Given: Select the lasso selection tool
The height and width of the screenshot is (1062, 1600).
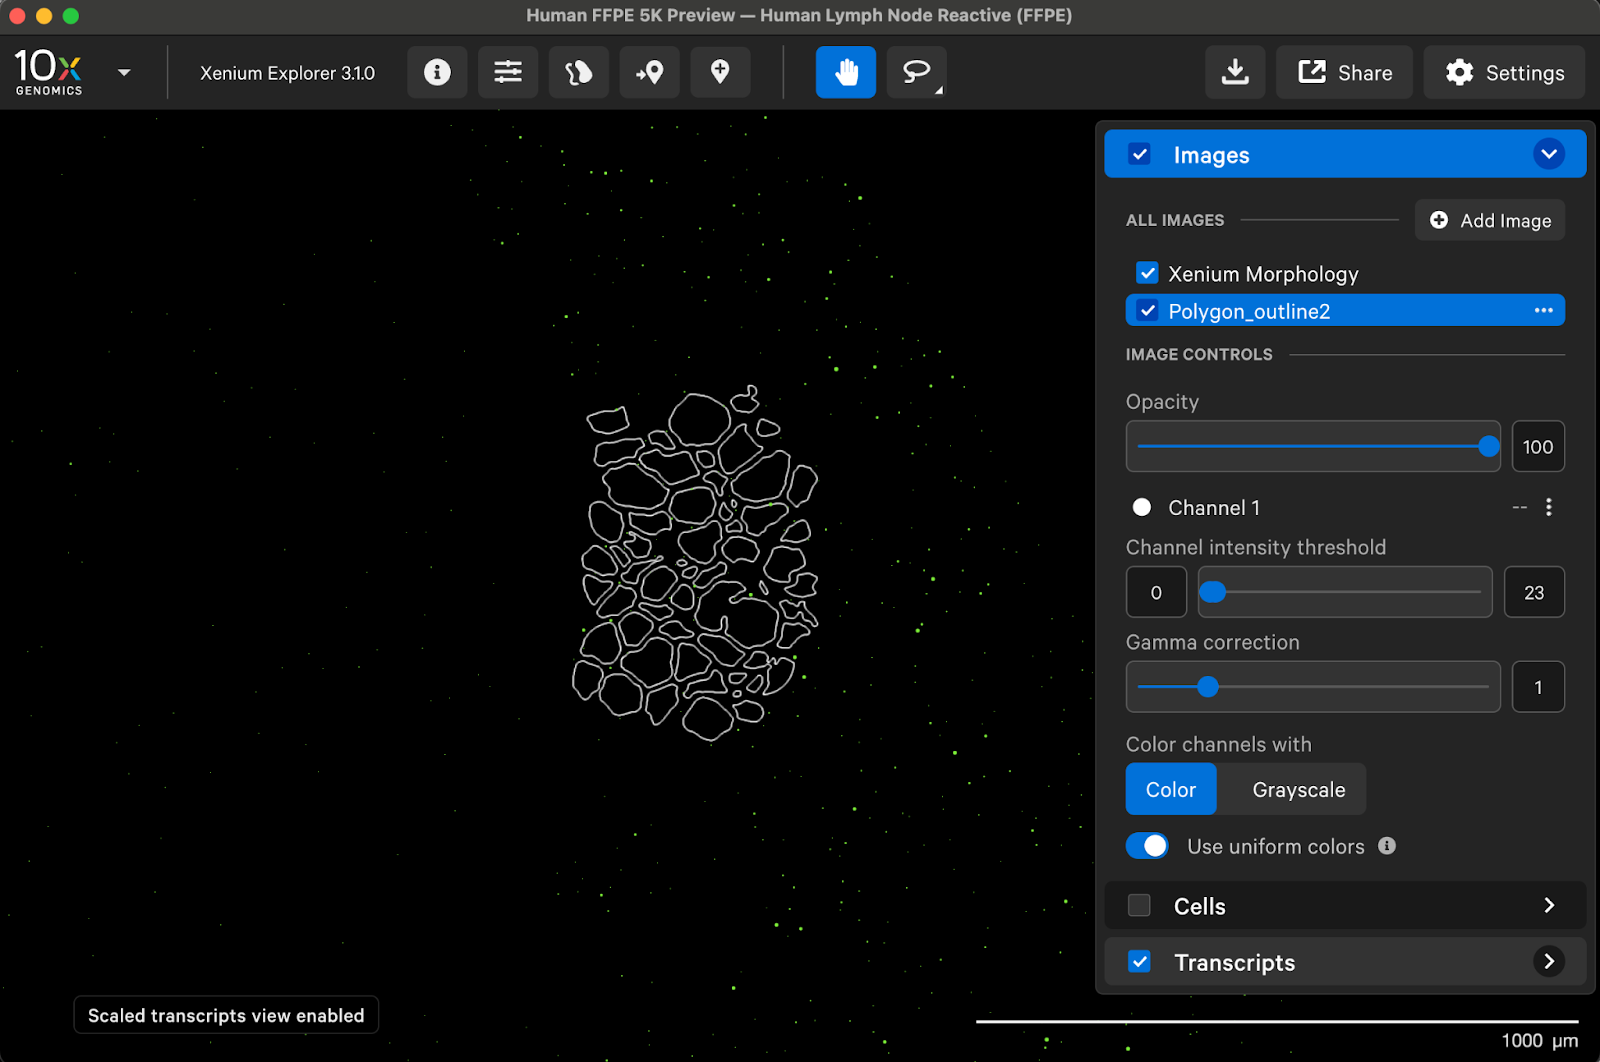Looking at the screenshot, I should pyautogui.click(x=916, y=72).
